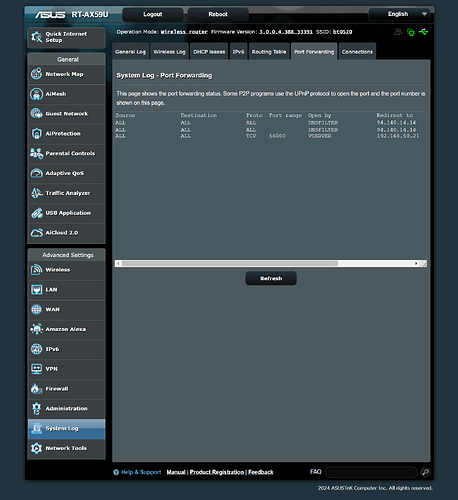
Task: Open AiCloud 2.0 page
Action: (x=66, y=233)
